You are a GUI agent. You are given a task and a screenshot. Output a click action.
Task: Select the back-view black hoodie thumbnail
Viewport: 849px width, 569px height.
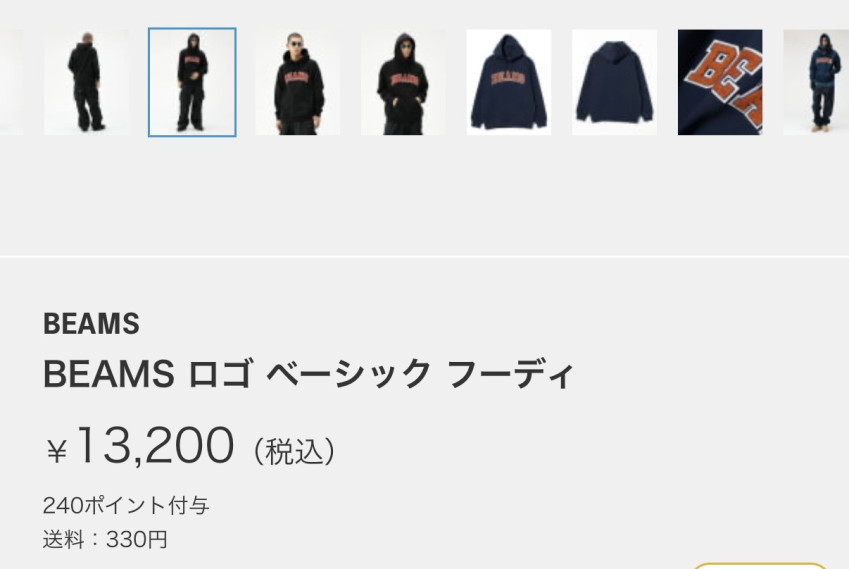pyautogui.click(x=87, y=82)
